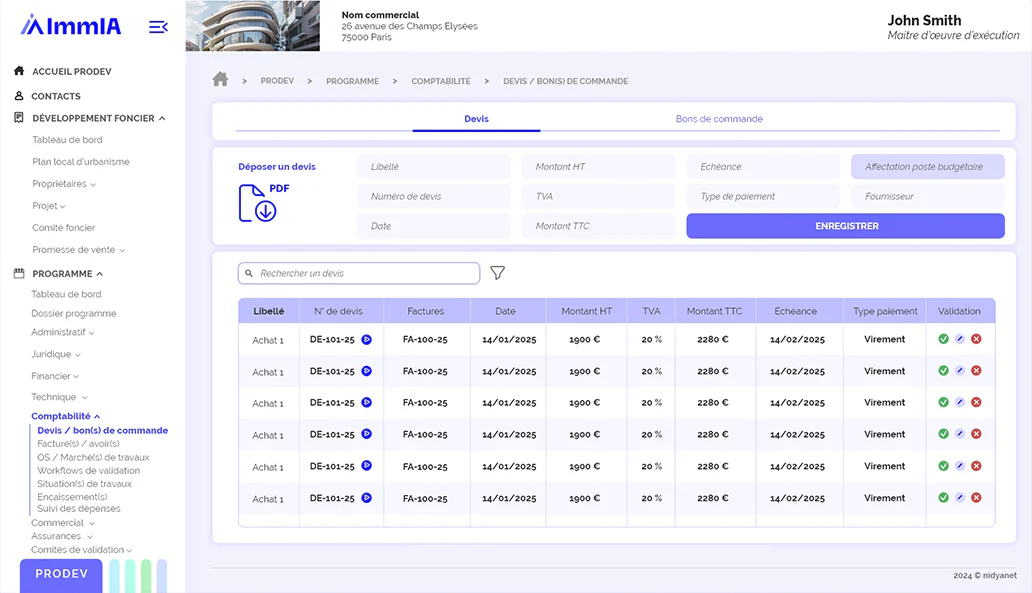Click the document icon beside Développement foncier
Image resolution: width=1032 pixels, height=593 pixels.
pos(19,118)
